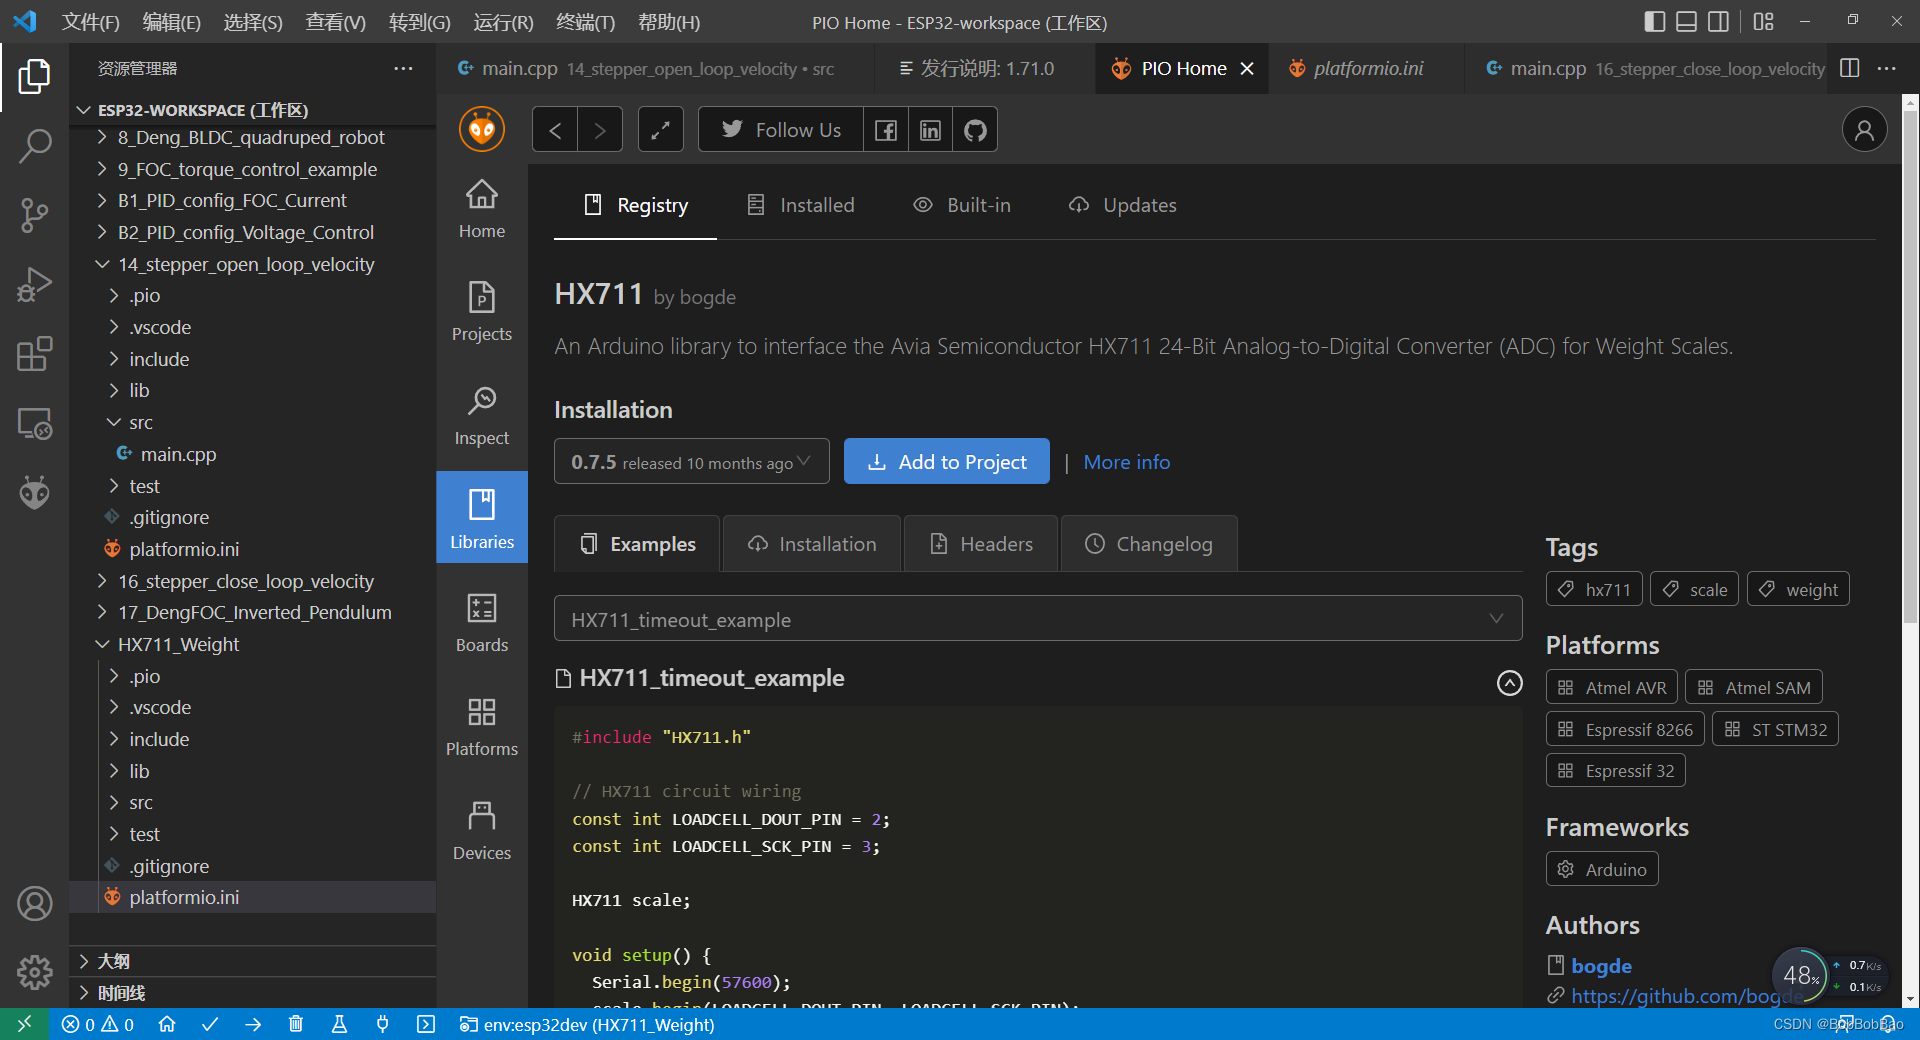Open PIO Boards section
The width and height of the screenshot is (1920, 1040).
point(482,623)
